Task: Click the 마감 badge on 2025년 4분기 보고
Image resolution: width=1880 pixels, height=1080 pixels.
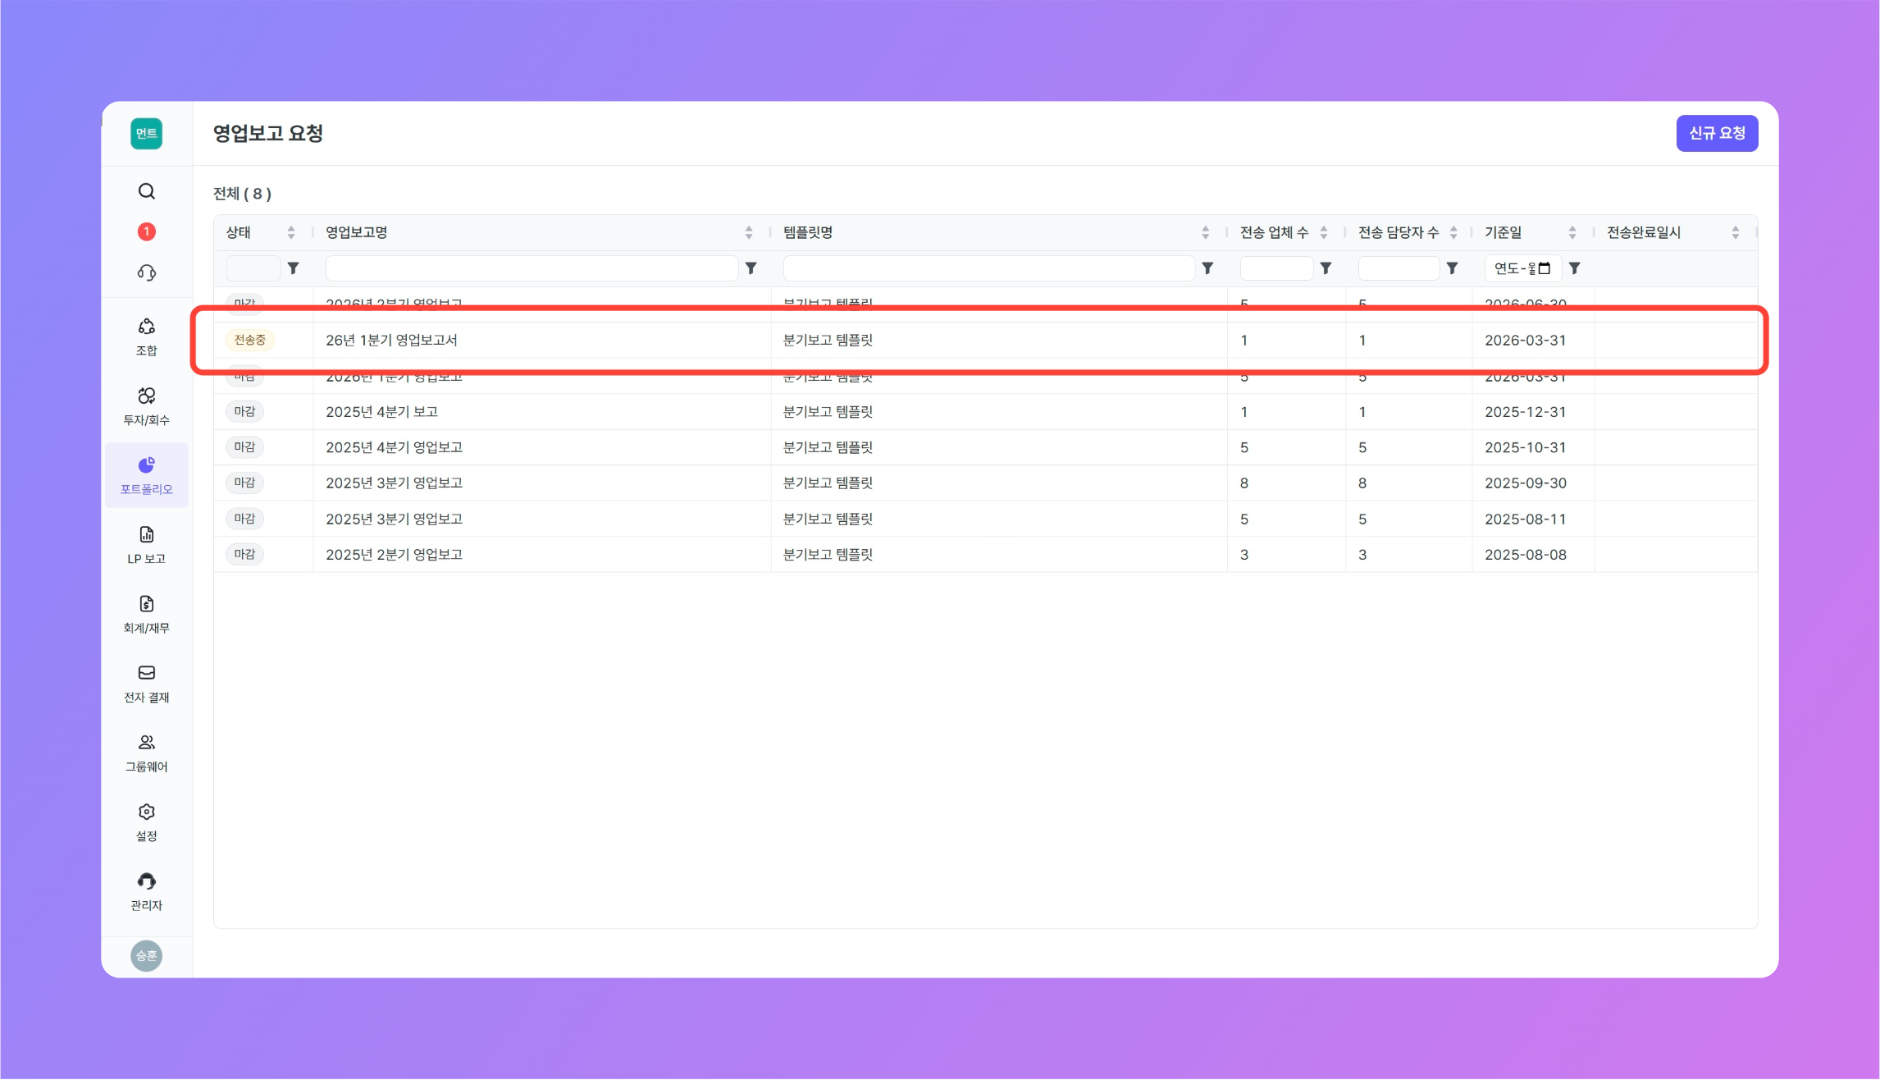Action: click(x=245, y=412)
